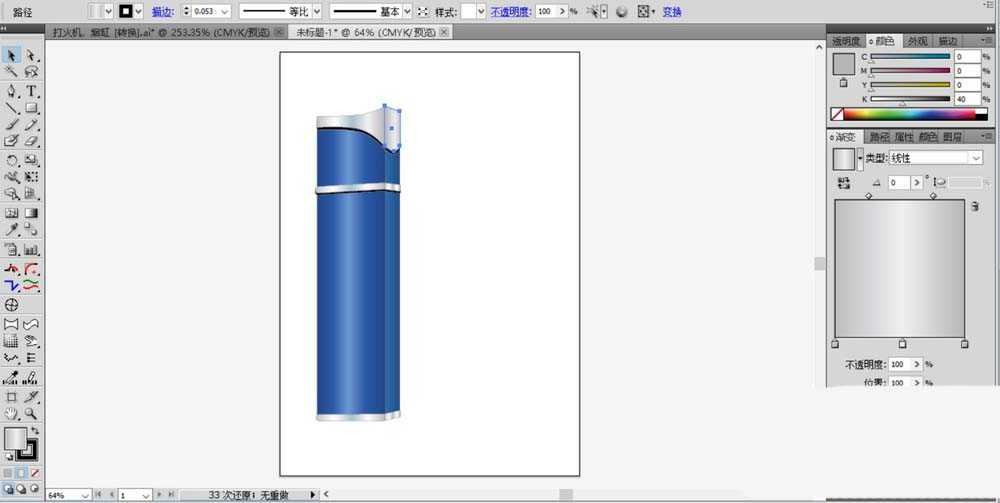Open the stroke weight dropdown arrow

pyautogui.click(x=224, y=11)
